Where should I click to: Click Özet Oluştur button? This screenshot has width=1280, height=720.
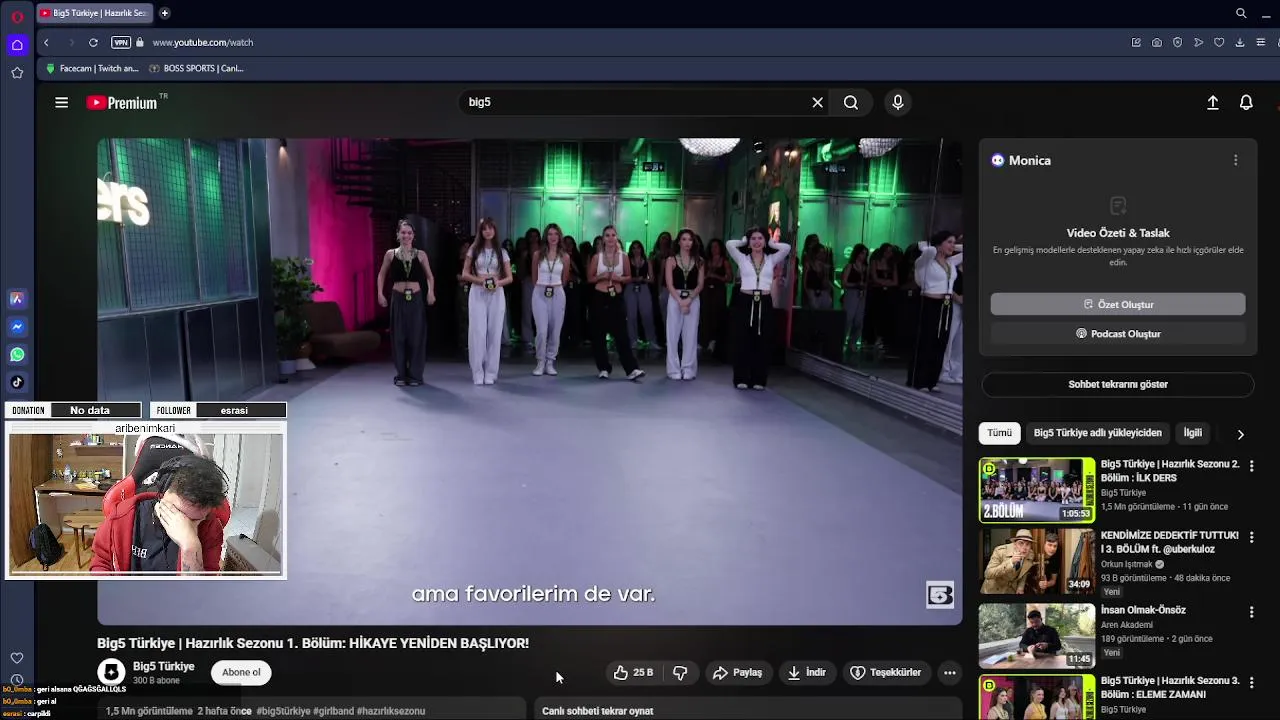click(1118, 304)
